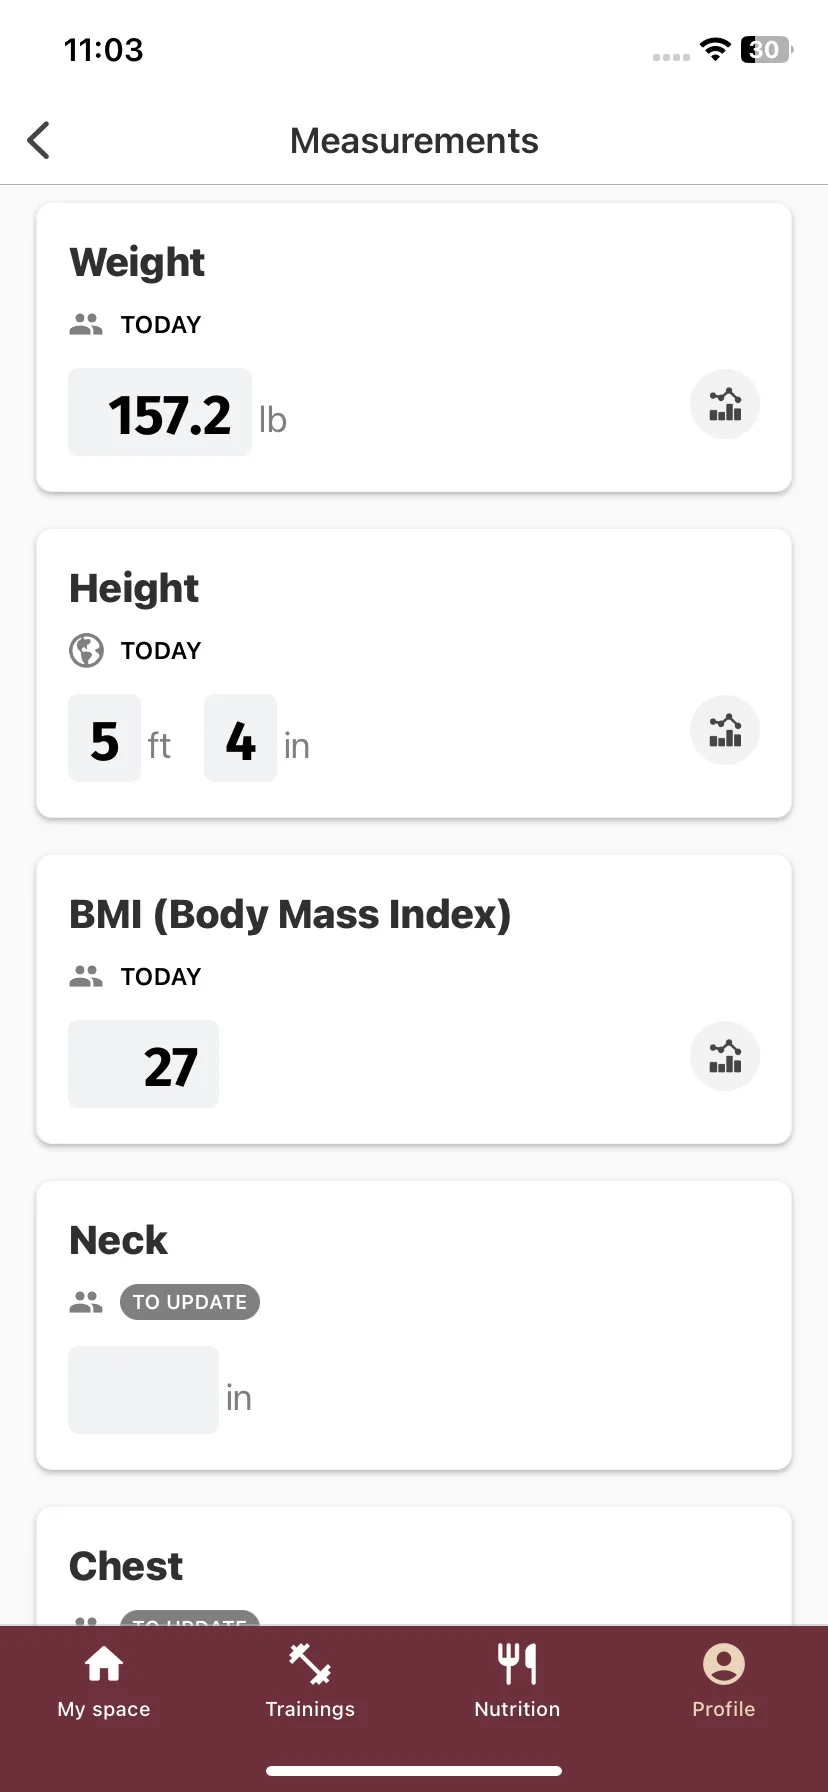Switch to the Trainings tab
Image resolution: width=828 pixels, height=1792 pixels.
[310, 1682]
